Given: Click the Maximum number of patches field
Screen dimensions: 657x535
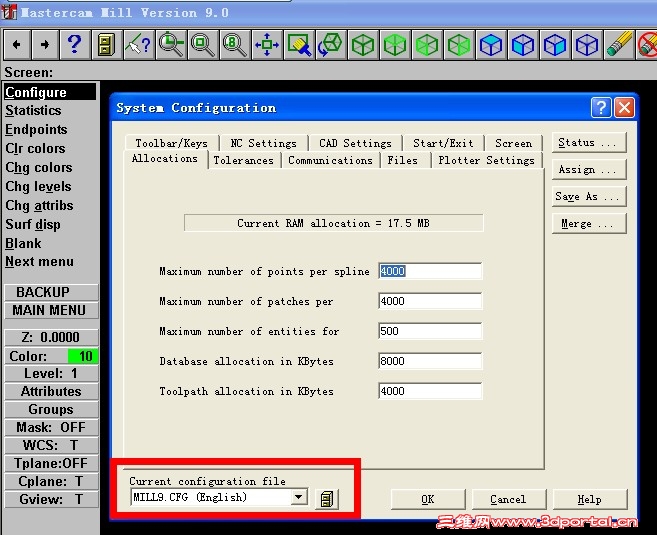Looking at the screenshot, I should pyautogui.click(x=430, y=301).
